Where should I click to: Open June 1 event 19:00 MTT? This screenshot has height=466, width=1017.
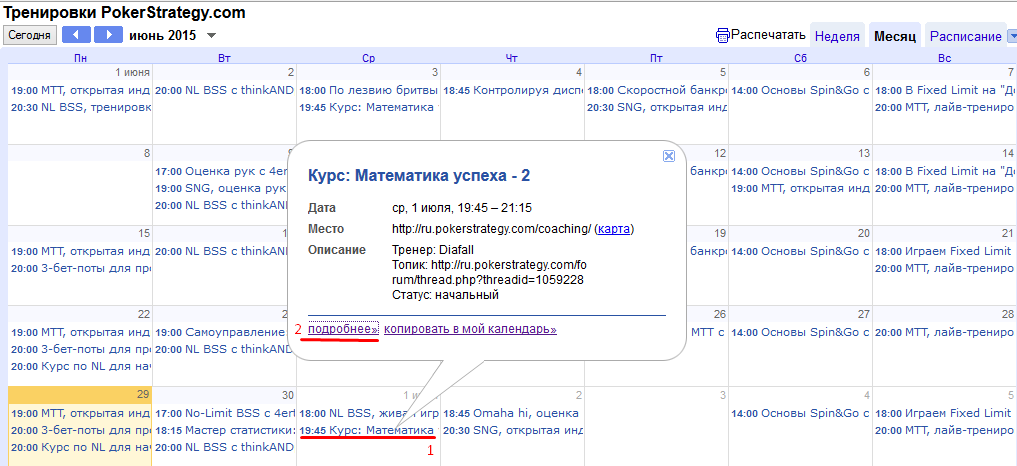pyautogui.click(x=81, y=90)
